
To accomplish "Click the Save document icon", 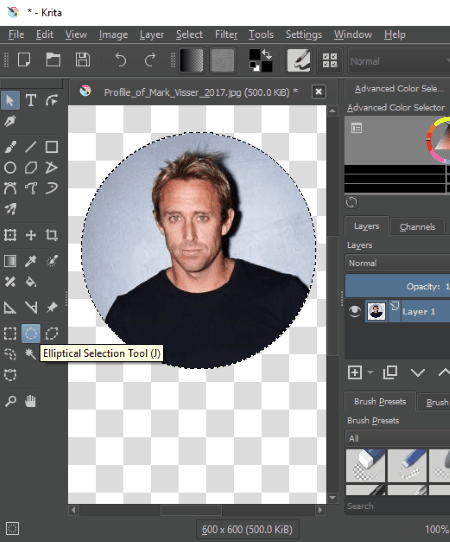I will (x=83, y=60).
